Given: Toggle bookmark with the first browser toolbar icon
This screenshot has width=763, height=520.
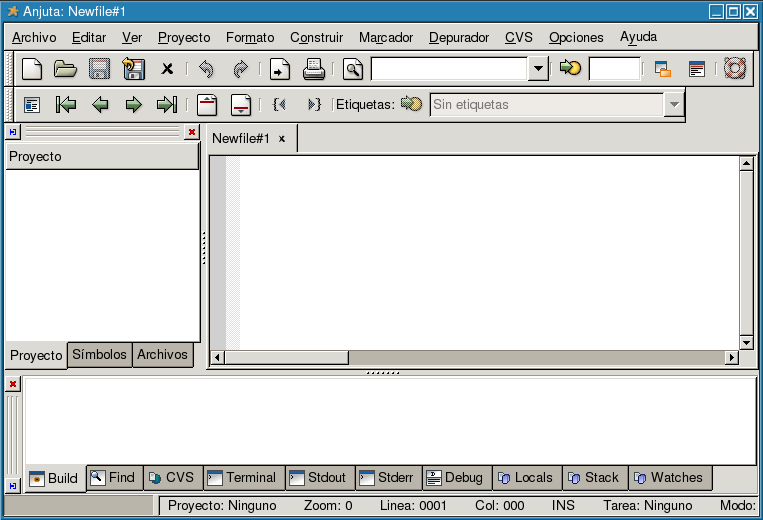Looking at the screenshot, I should [x=32, y=105].
